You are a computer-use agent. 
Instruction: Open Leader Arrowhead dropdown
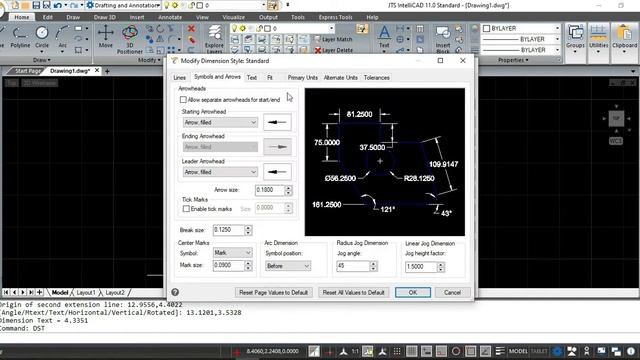coord(220,172)
